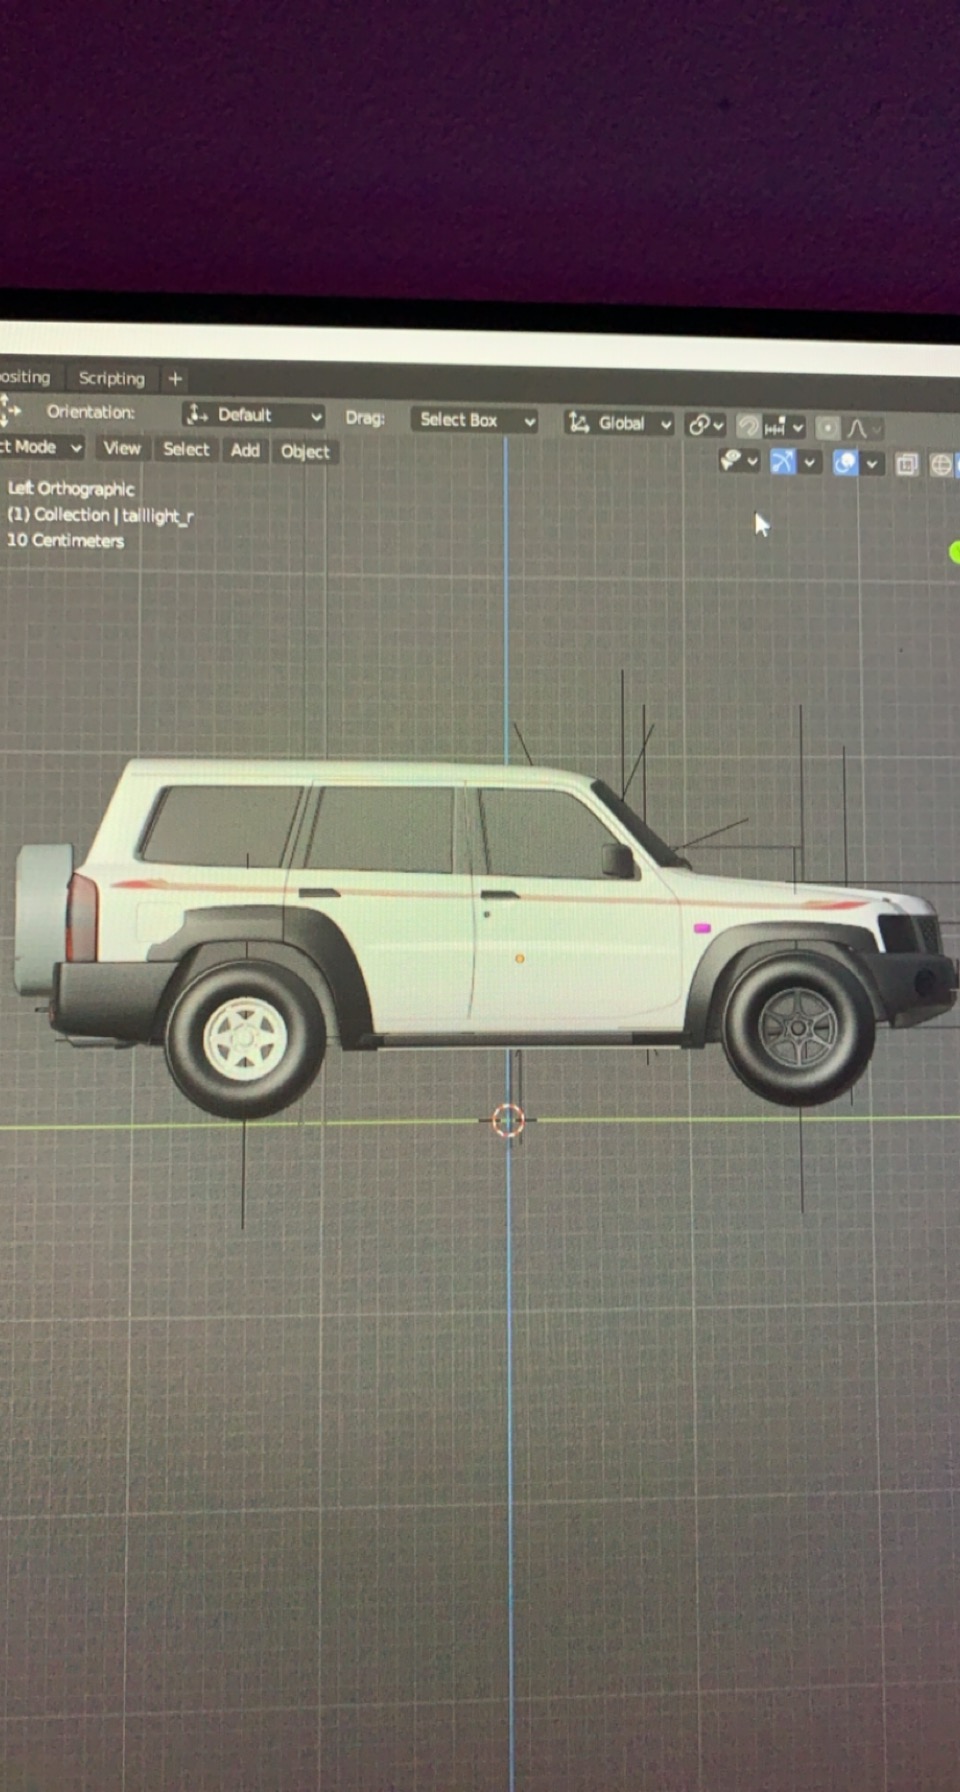Click the 3D cursor at world origin
The width and height of the screenshot is (960, 1792).
pos(508,1120)
